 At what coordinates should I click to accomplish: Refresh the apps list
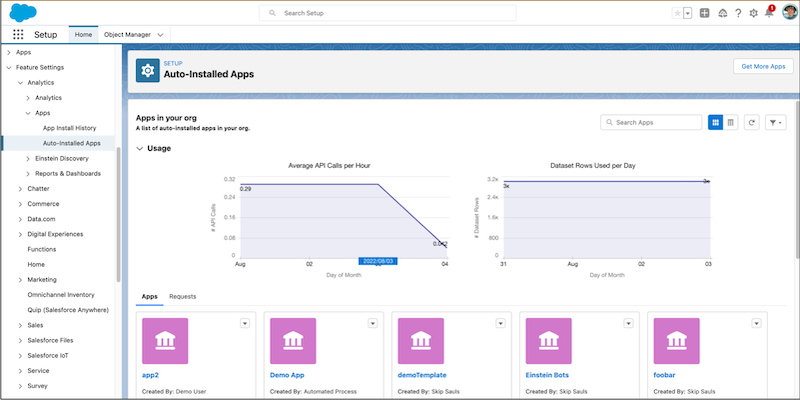pos(752,122)
